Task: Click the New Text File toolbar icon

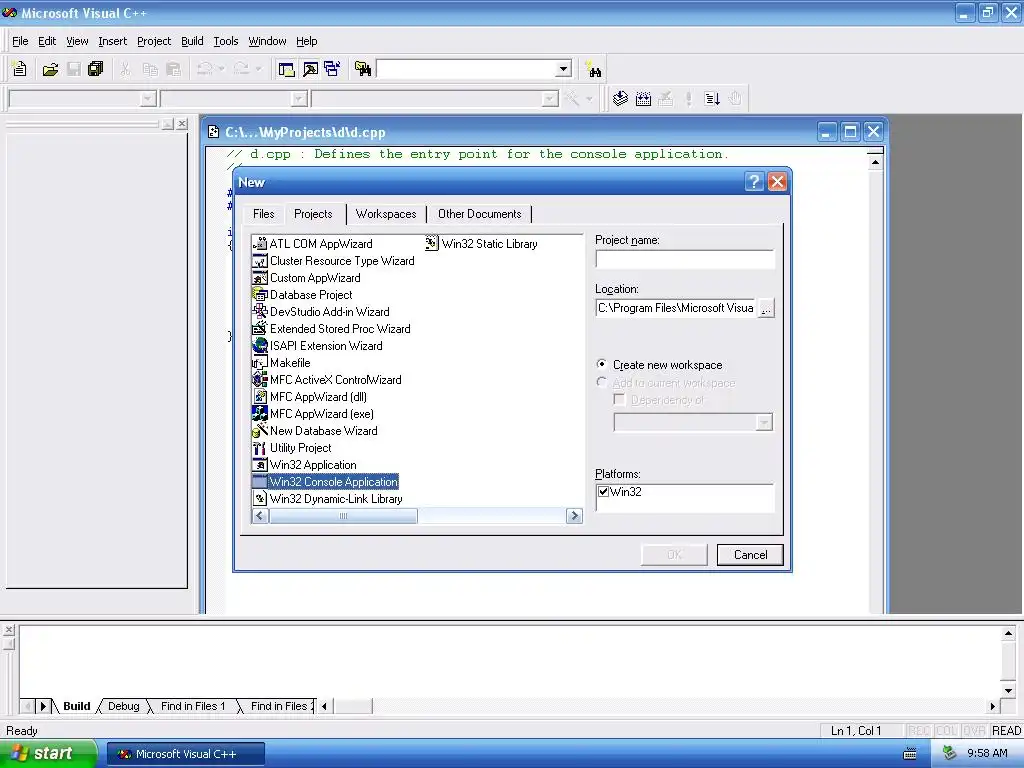Action: pos(20,69)
